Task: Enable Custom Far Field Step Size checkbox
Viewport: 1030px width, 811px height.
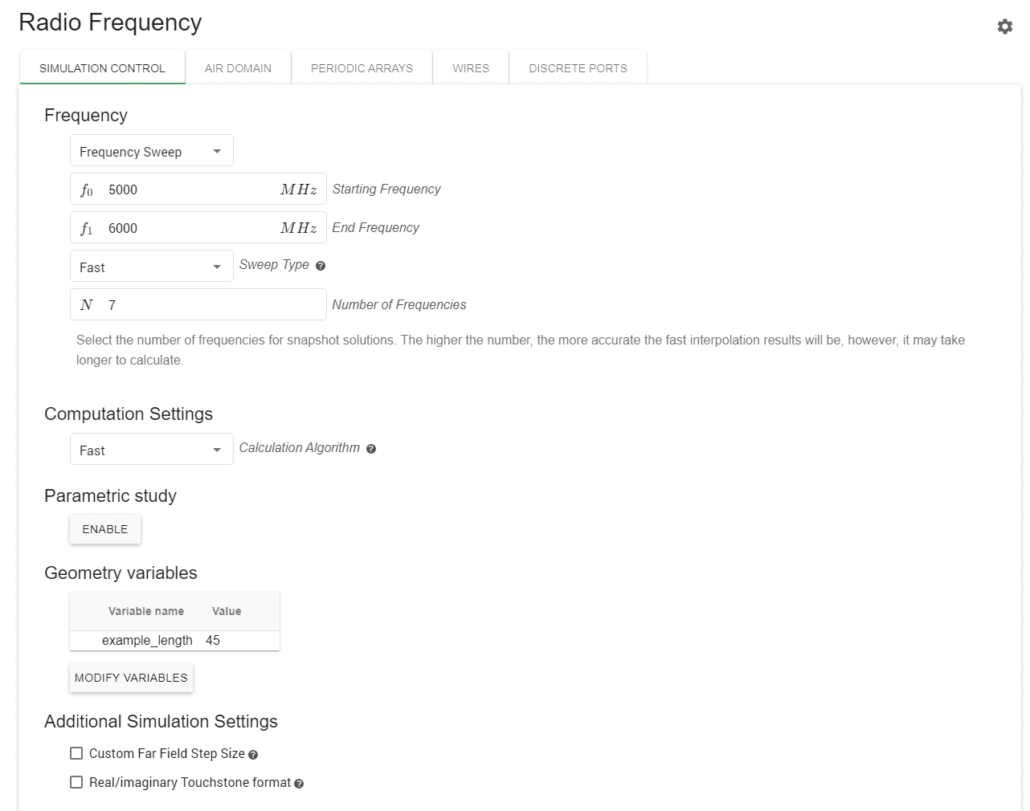Action: coord(76,753)
